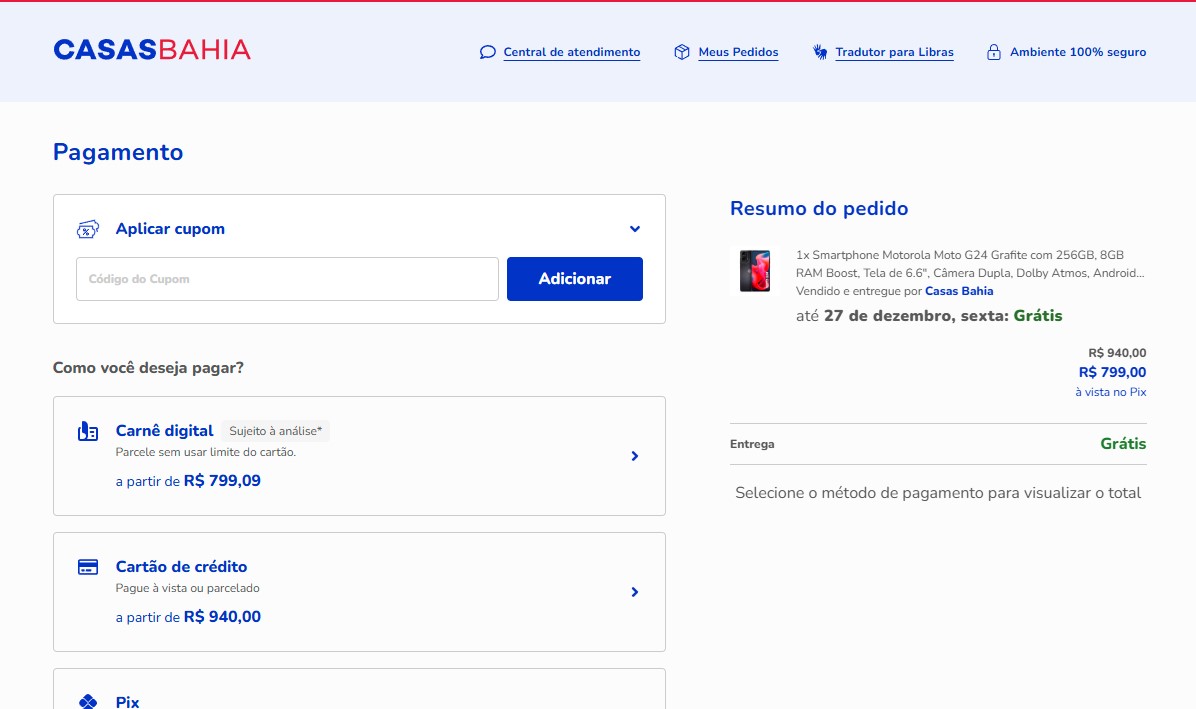Click the Parcele sem usar limite do cartão text
The height and width of the screenshot is (709, 1196).
point(205,452)
